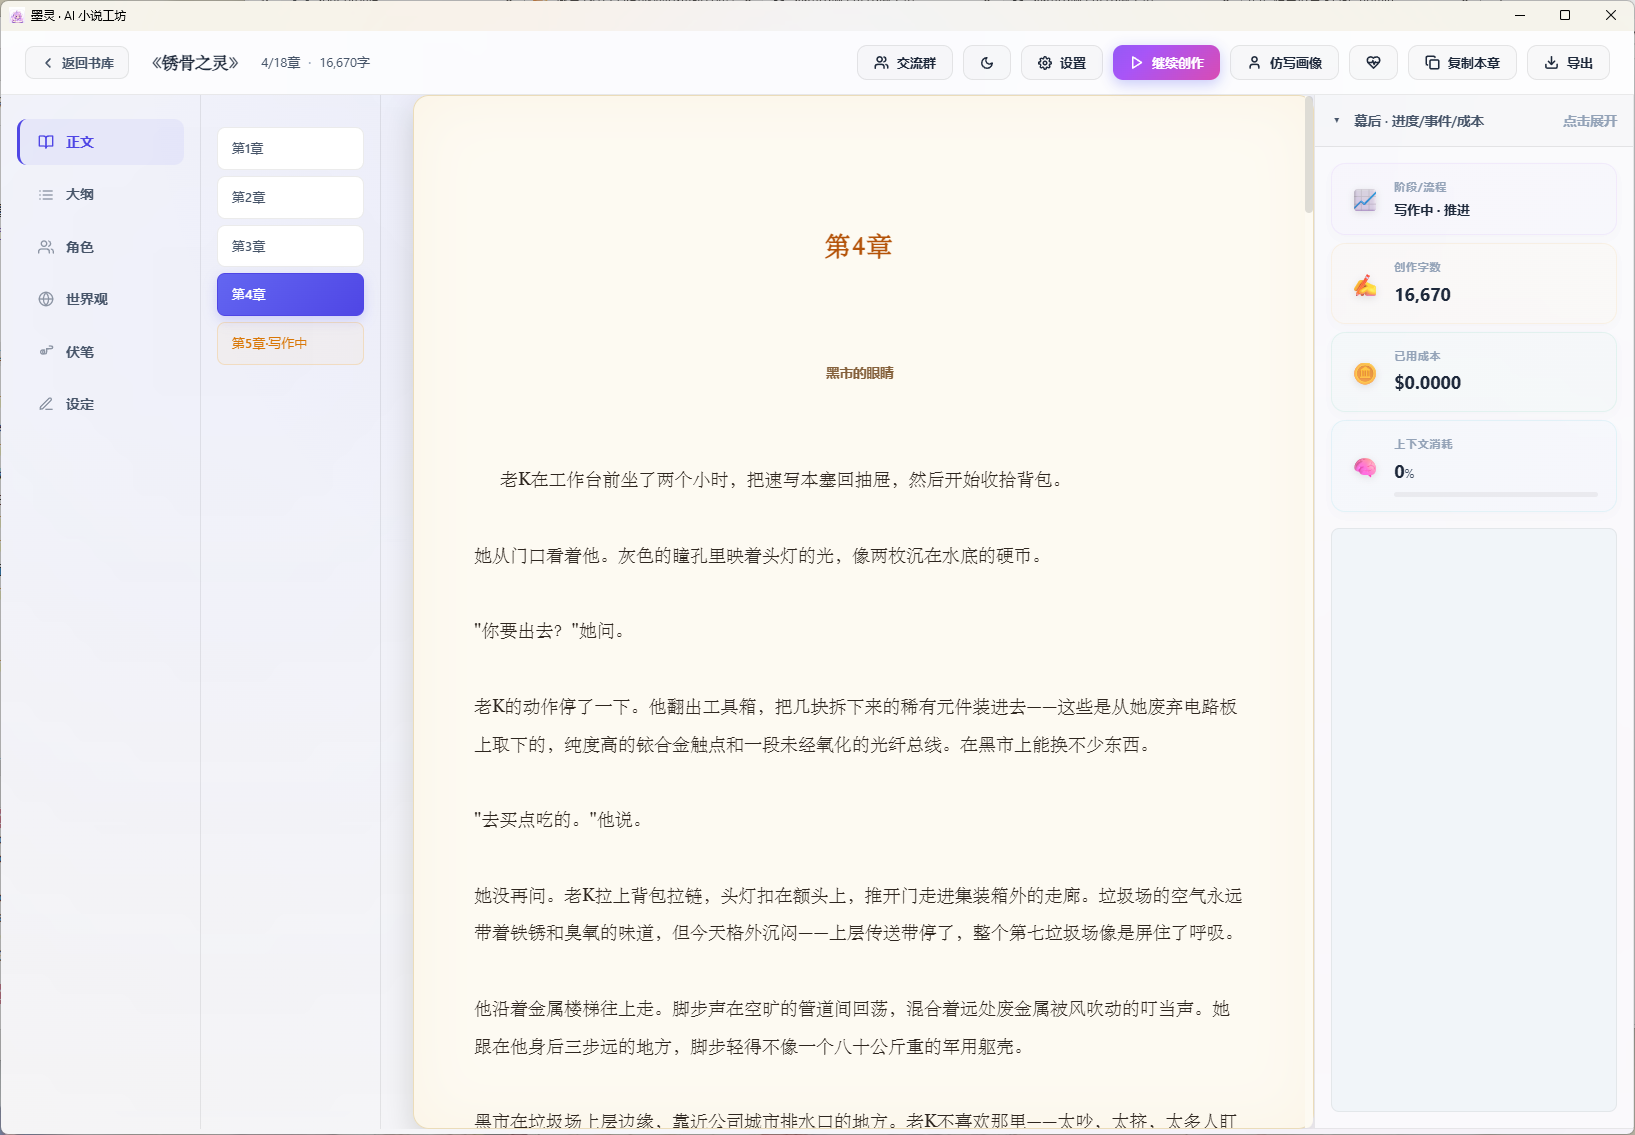Click the 已用成本 coin icon

pyautogui.click(x=1365, y=374)
